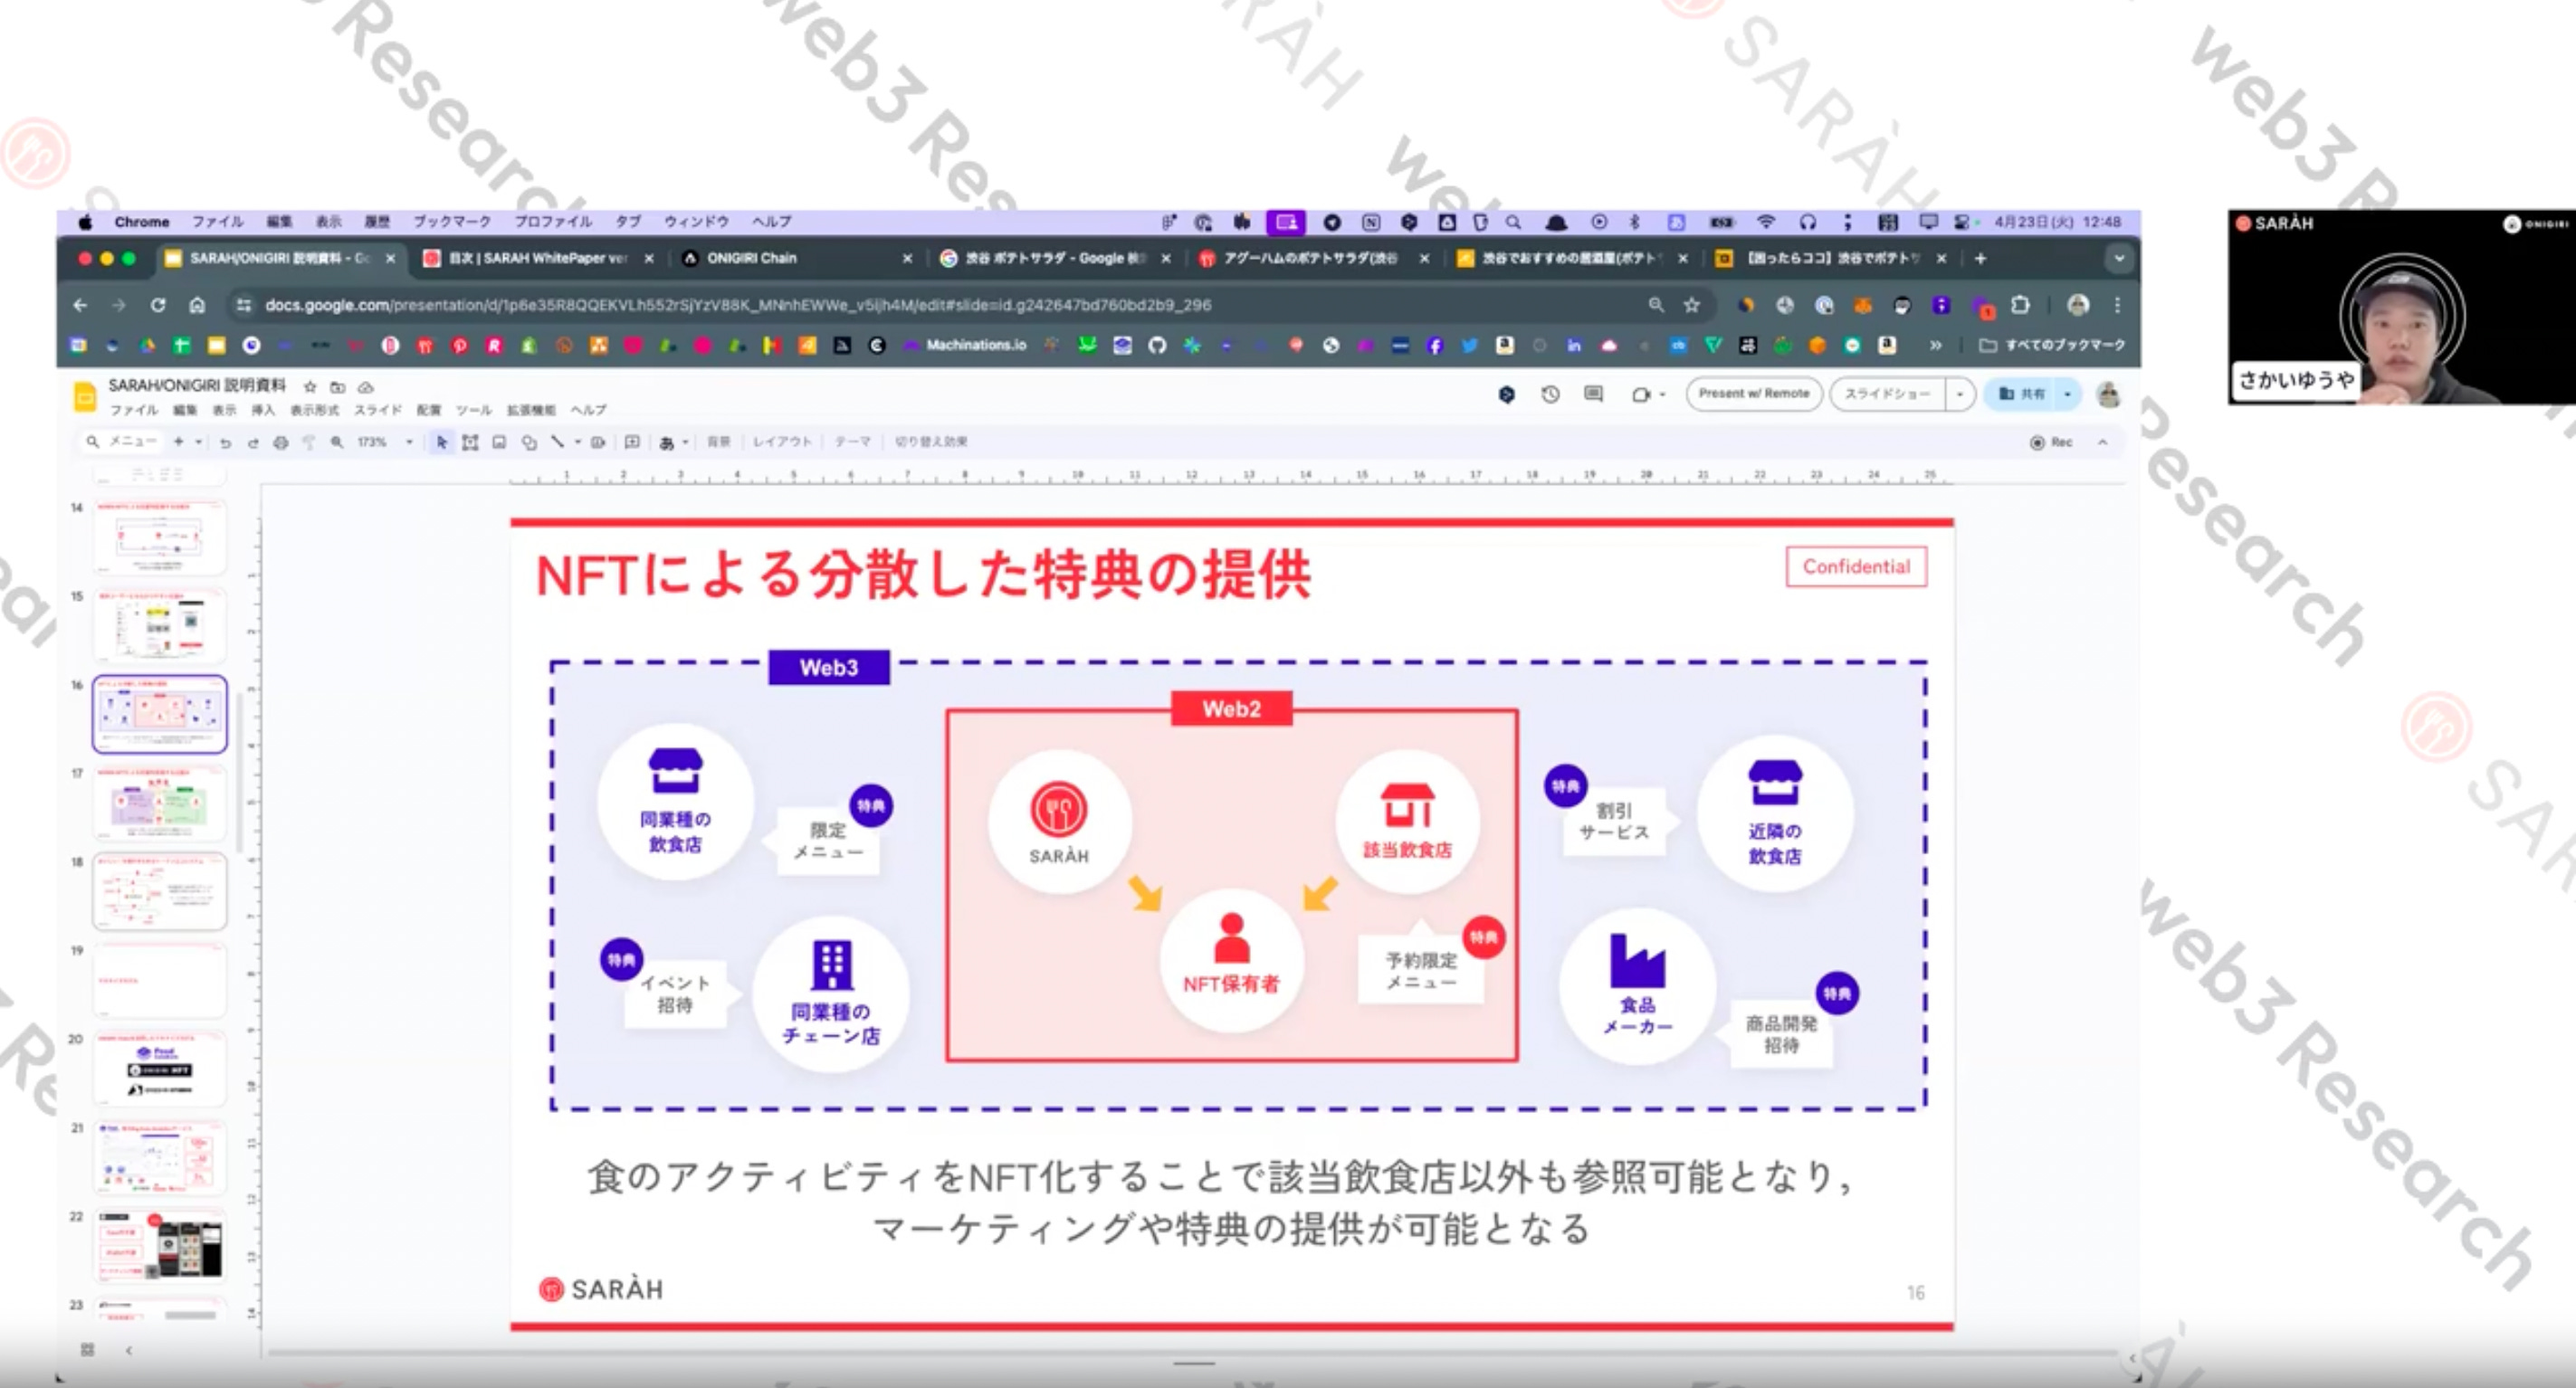The width and height of the screenshot is (2576, 1388).
Task: Toggle the Rec recording button
Action: (2052, 442)
